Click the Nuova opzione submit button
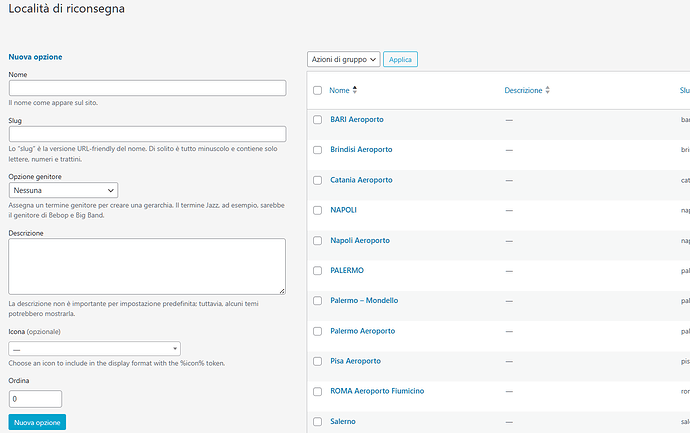Viewport: 690px width, 433px height. 37,423
